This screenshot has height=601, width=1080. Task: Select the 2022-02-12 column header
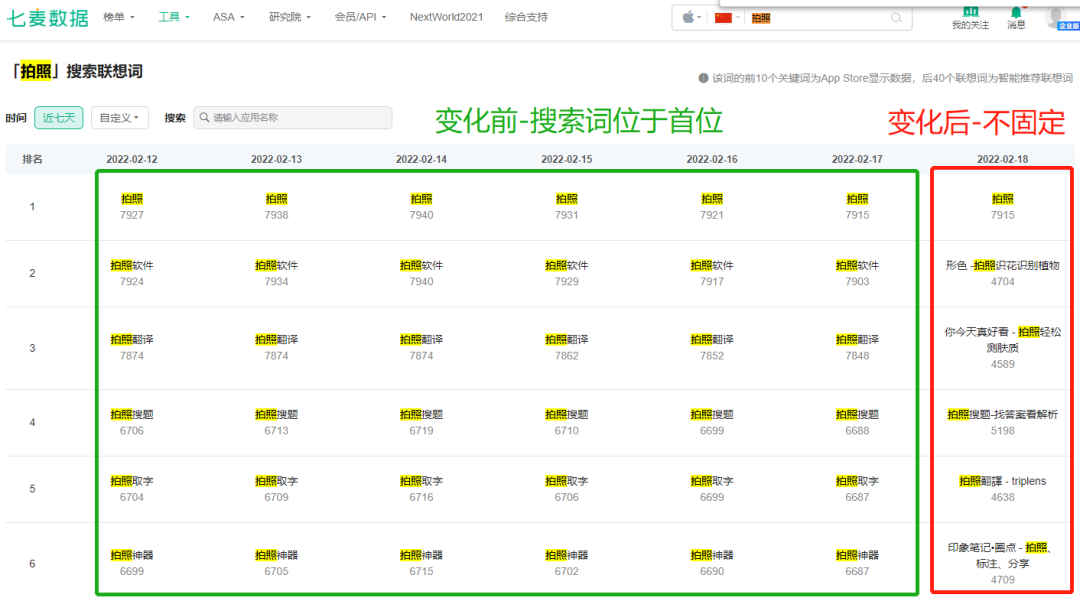pos(132,159)
